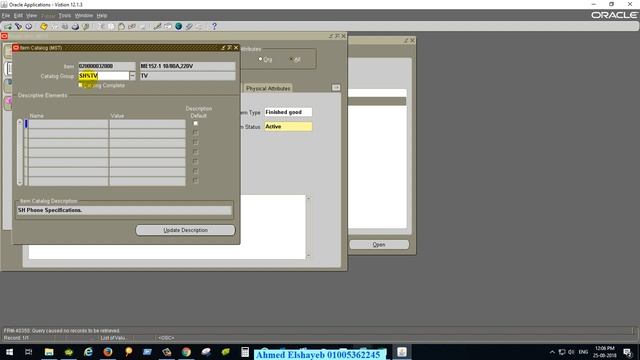Open Windows notification center icon

coord(628,352)
